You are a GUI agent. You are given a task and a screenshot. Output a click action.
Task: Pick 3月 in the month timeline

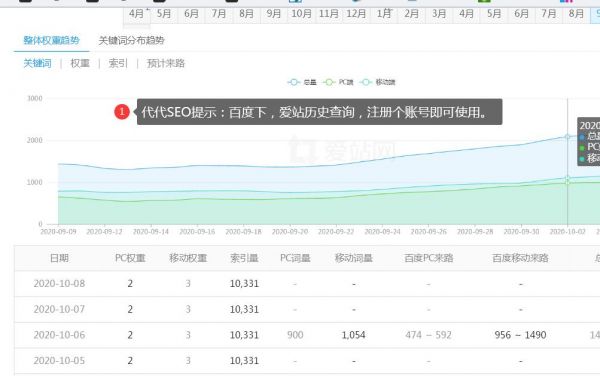click(439, 14)
